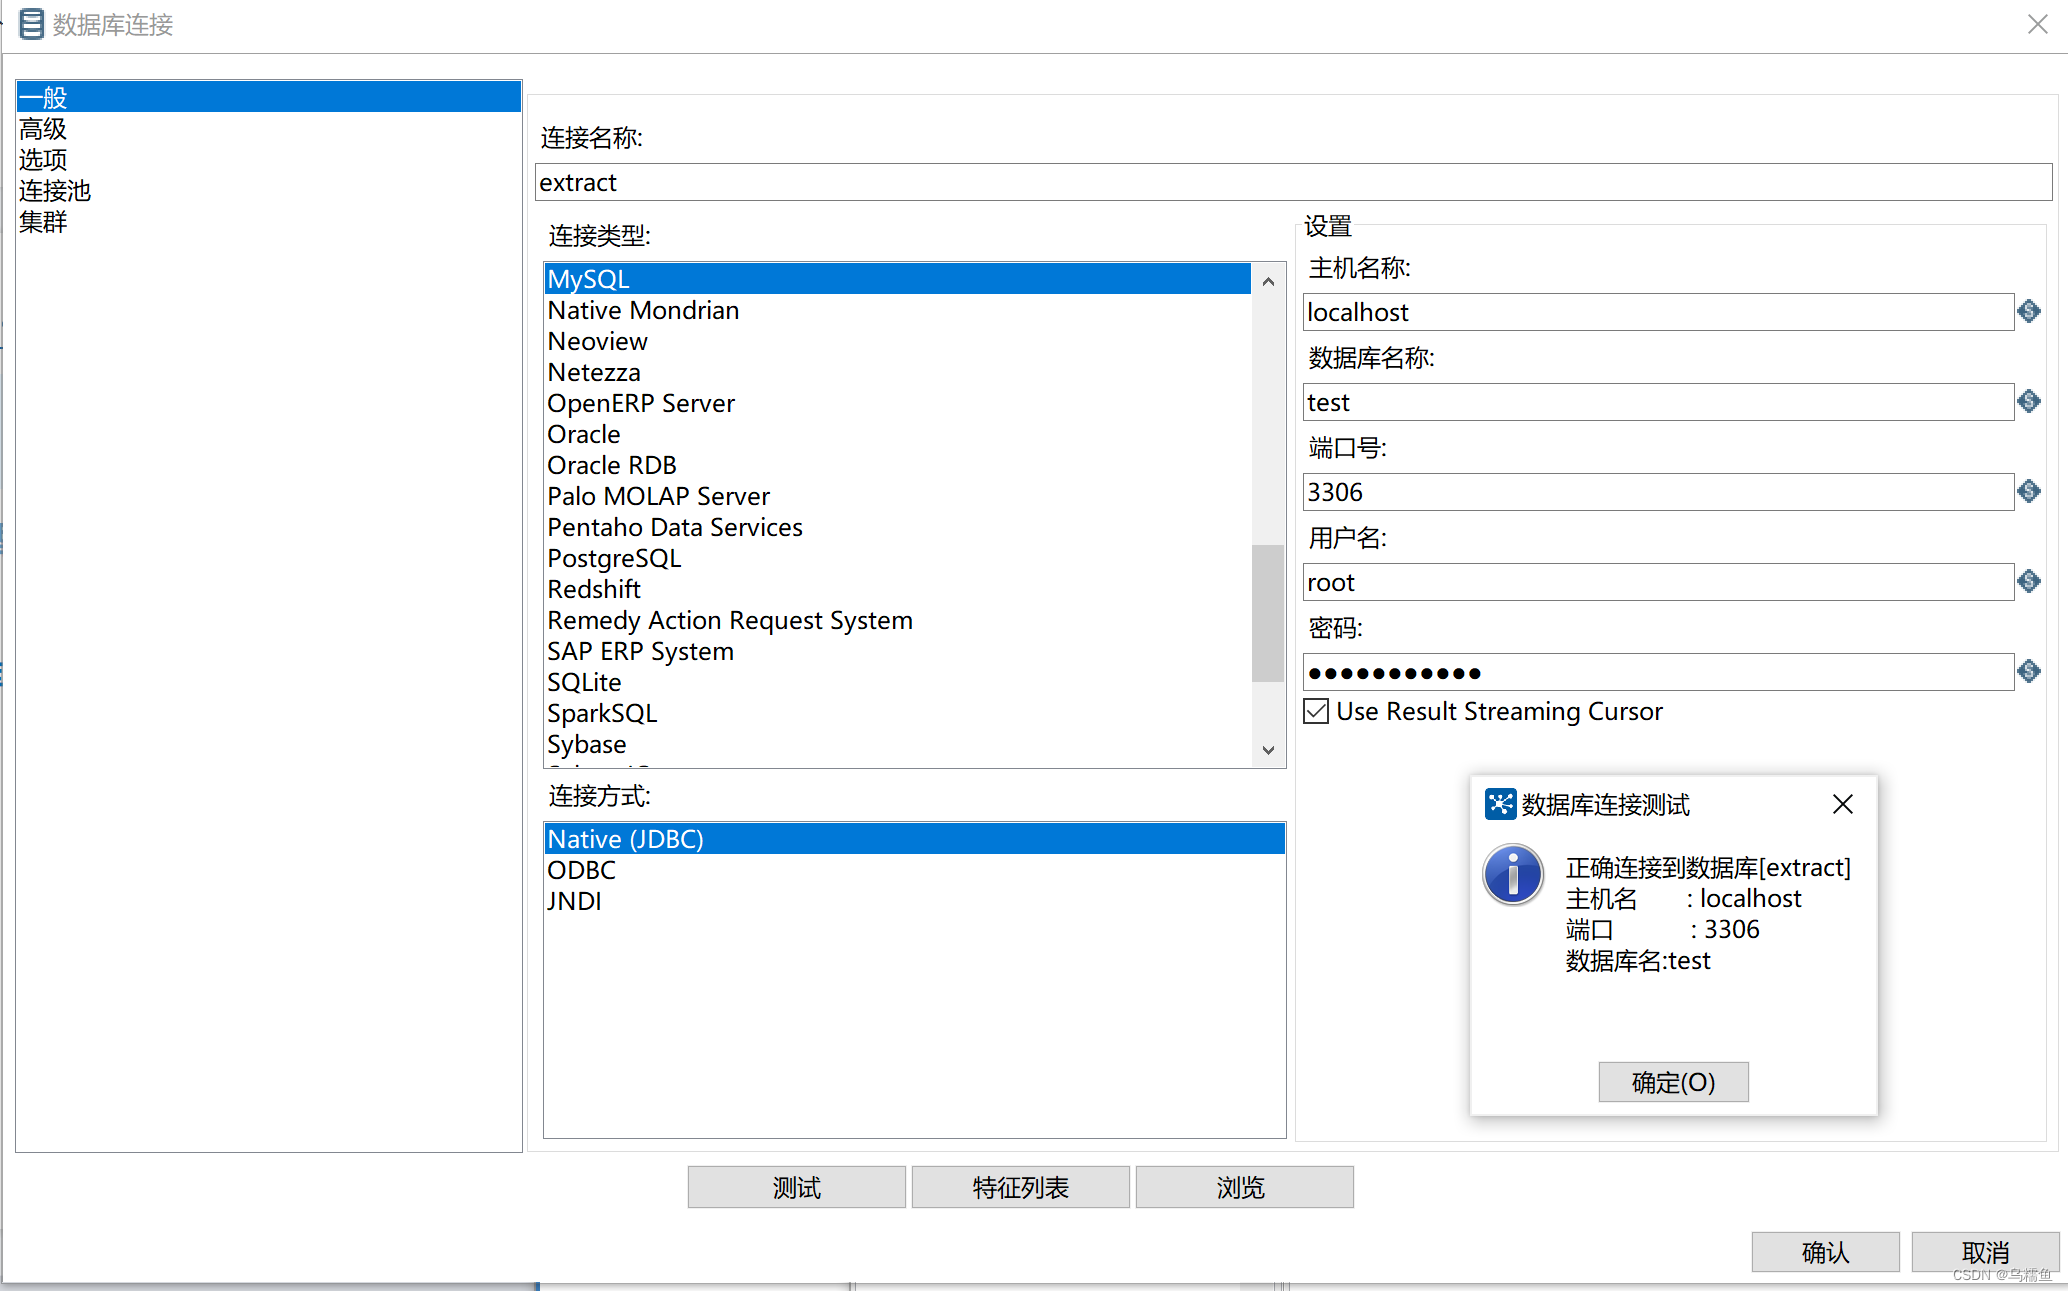Select PostgreSQL as connection type
This screenshot has width=2068, height=1291.
click(x=614, y=558)
